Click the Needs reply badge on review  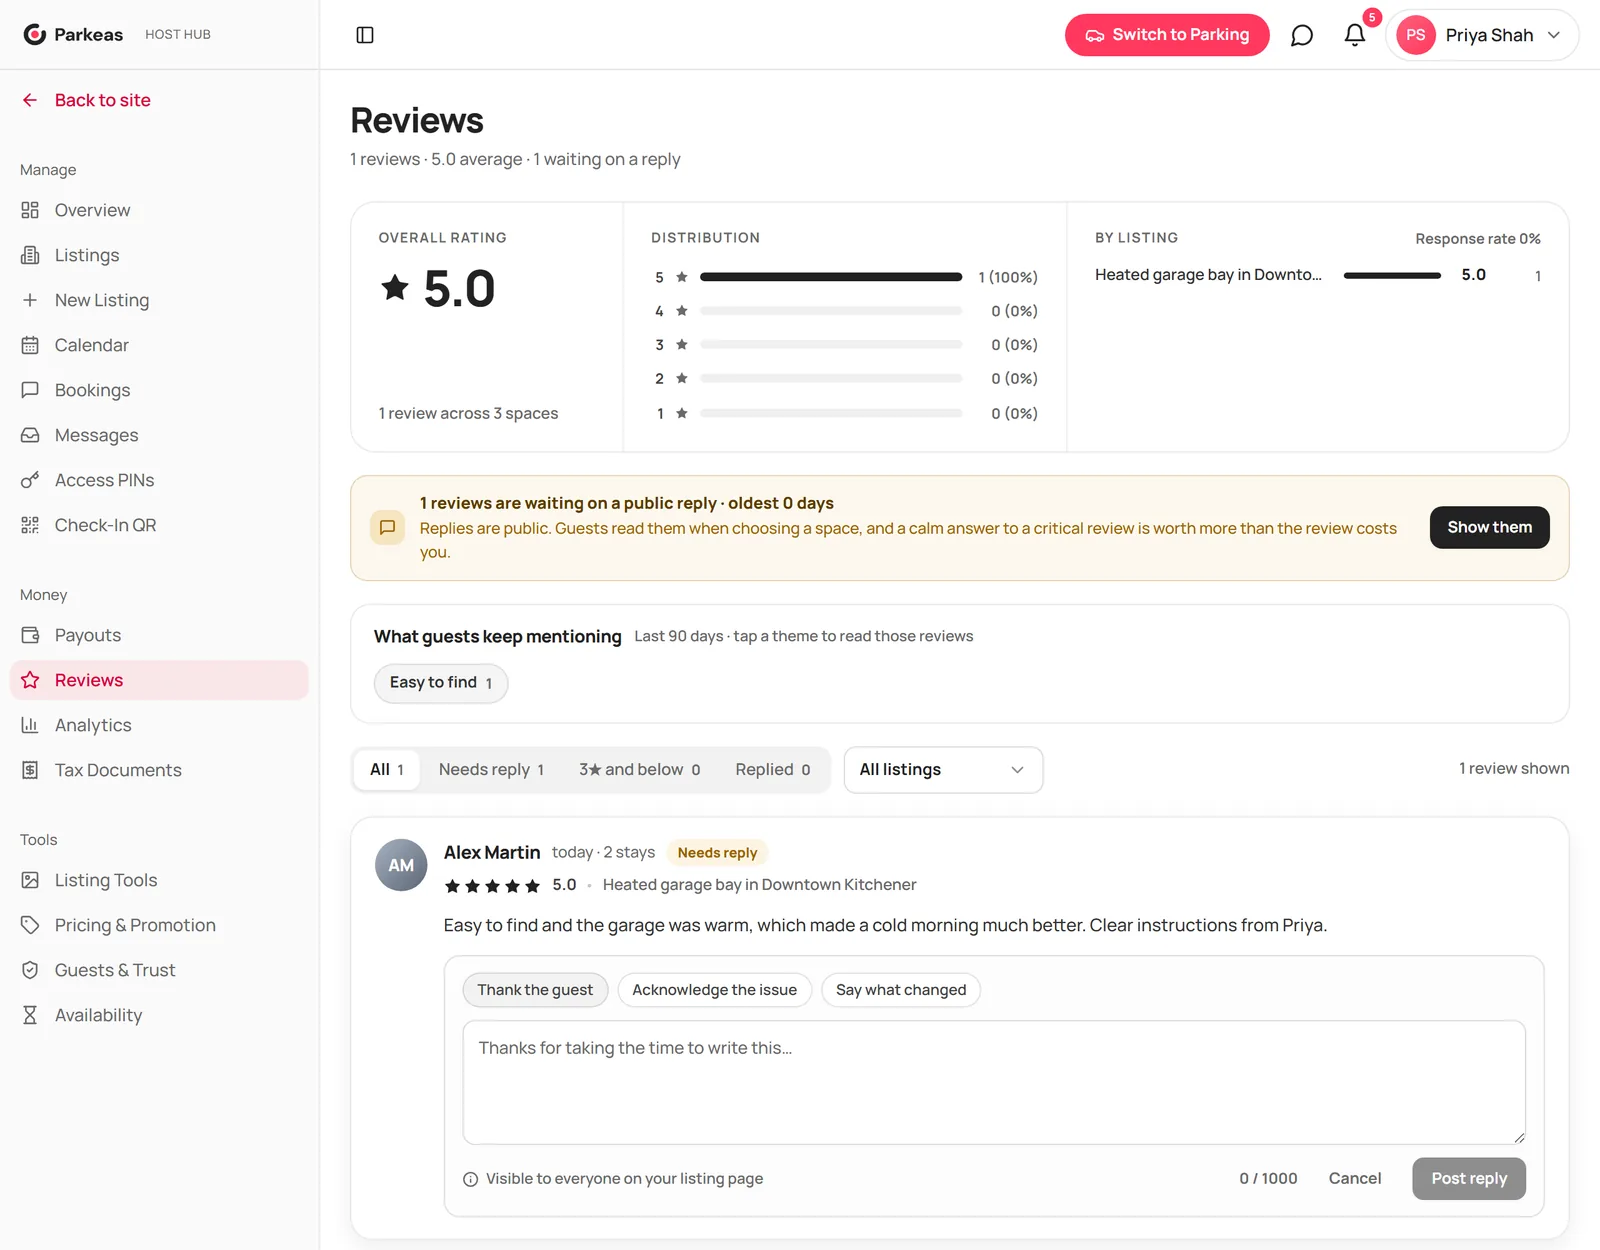(717, 853)
